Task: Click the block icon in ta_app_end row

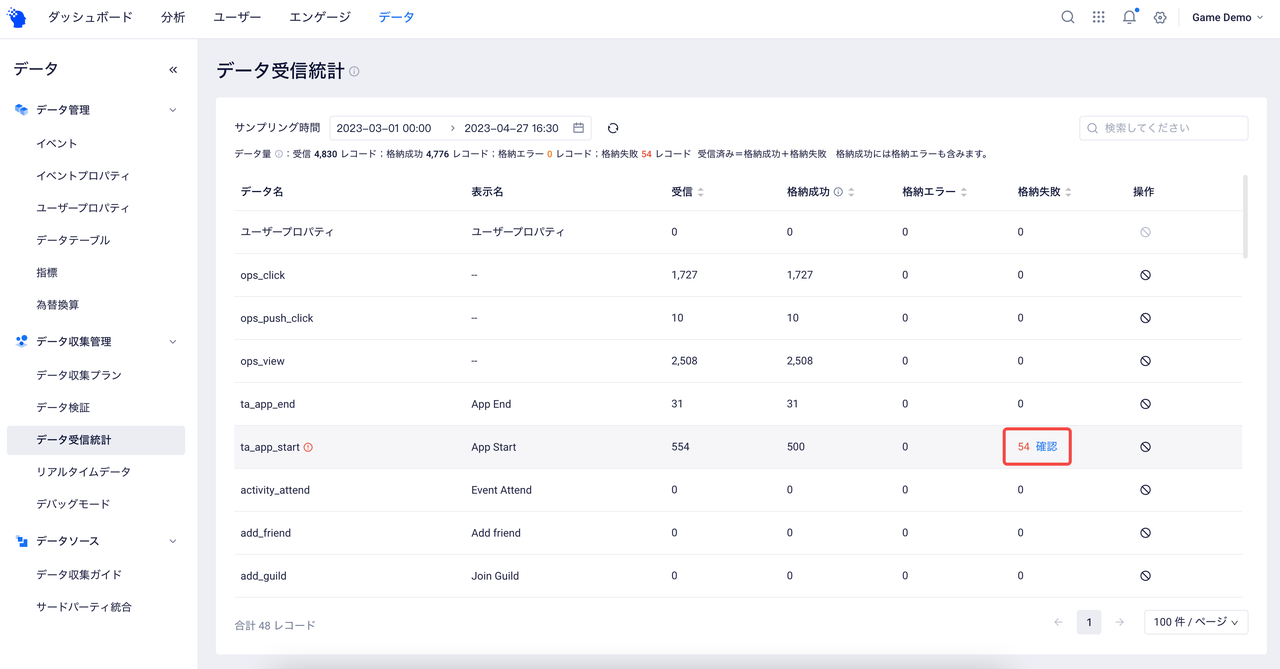Action: tap(1145, 404)
